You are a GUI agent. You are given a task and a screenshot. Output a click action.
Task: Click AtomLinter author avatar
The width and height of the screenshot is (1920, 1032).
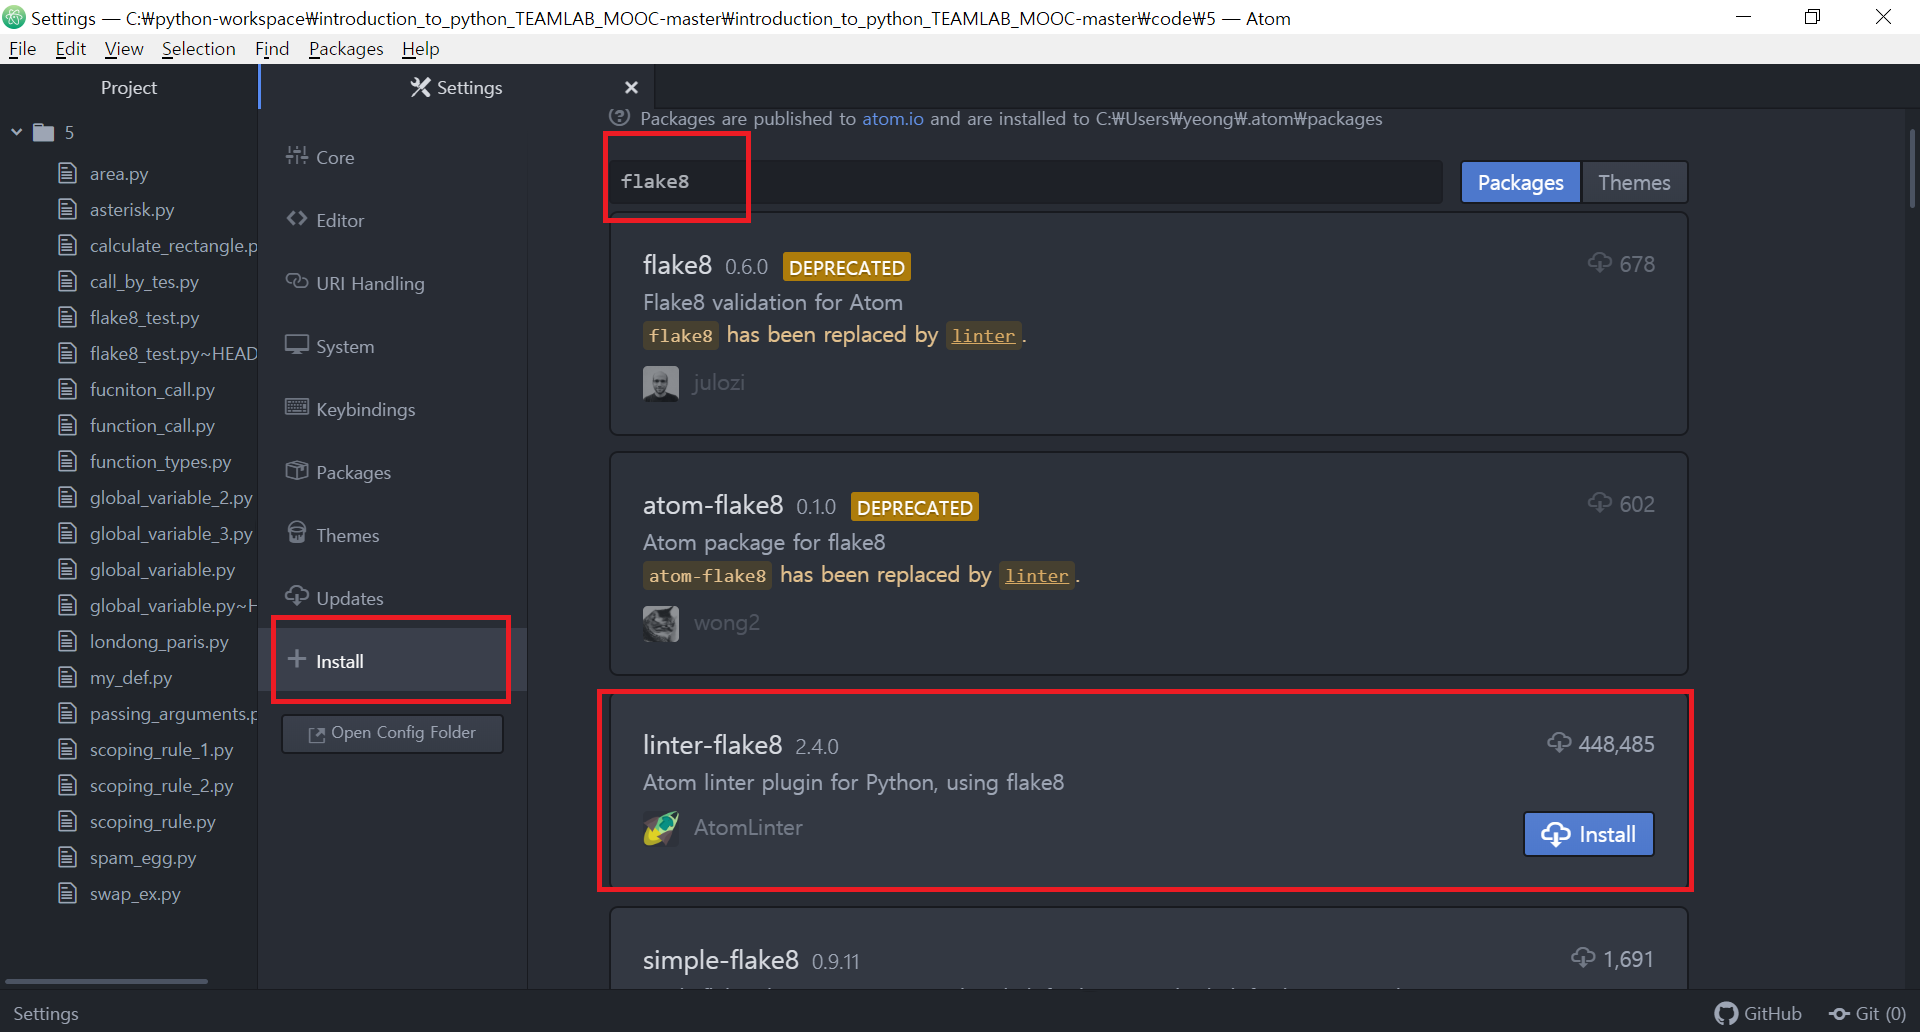(660, 828)
